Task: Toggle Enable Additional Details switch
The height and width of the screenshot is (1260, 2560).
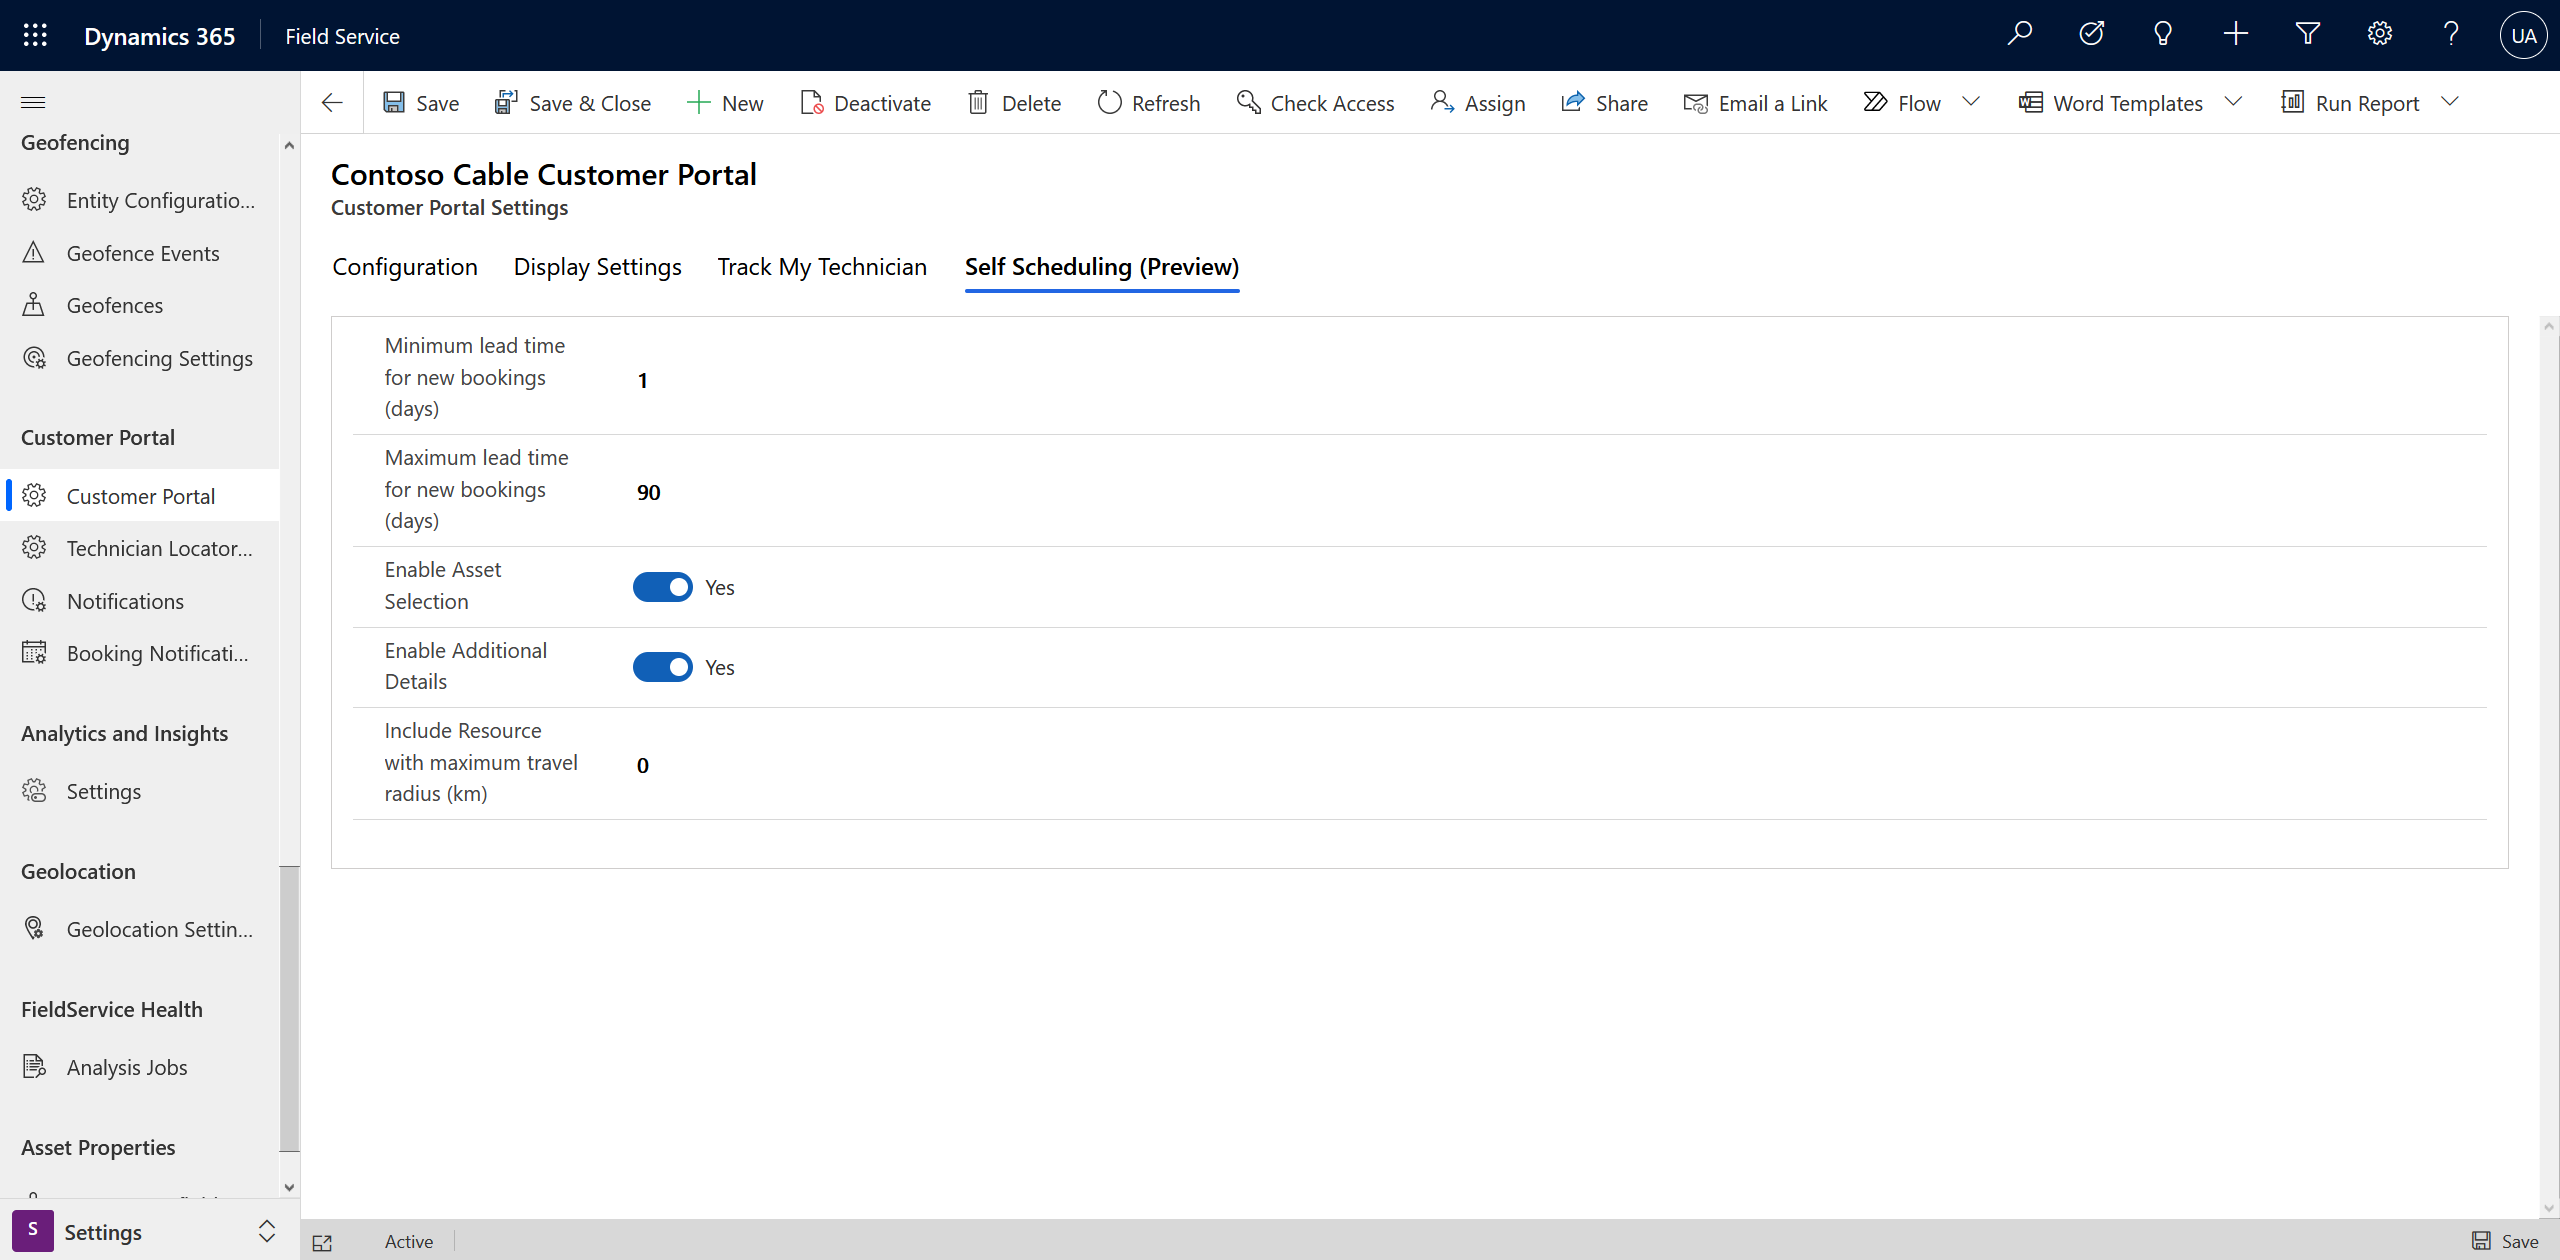Action: point(662,667)
